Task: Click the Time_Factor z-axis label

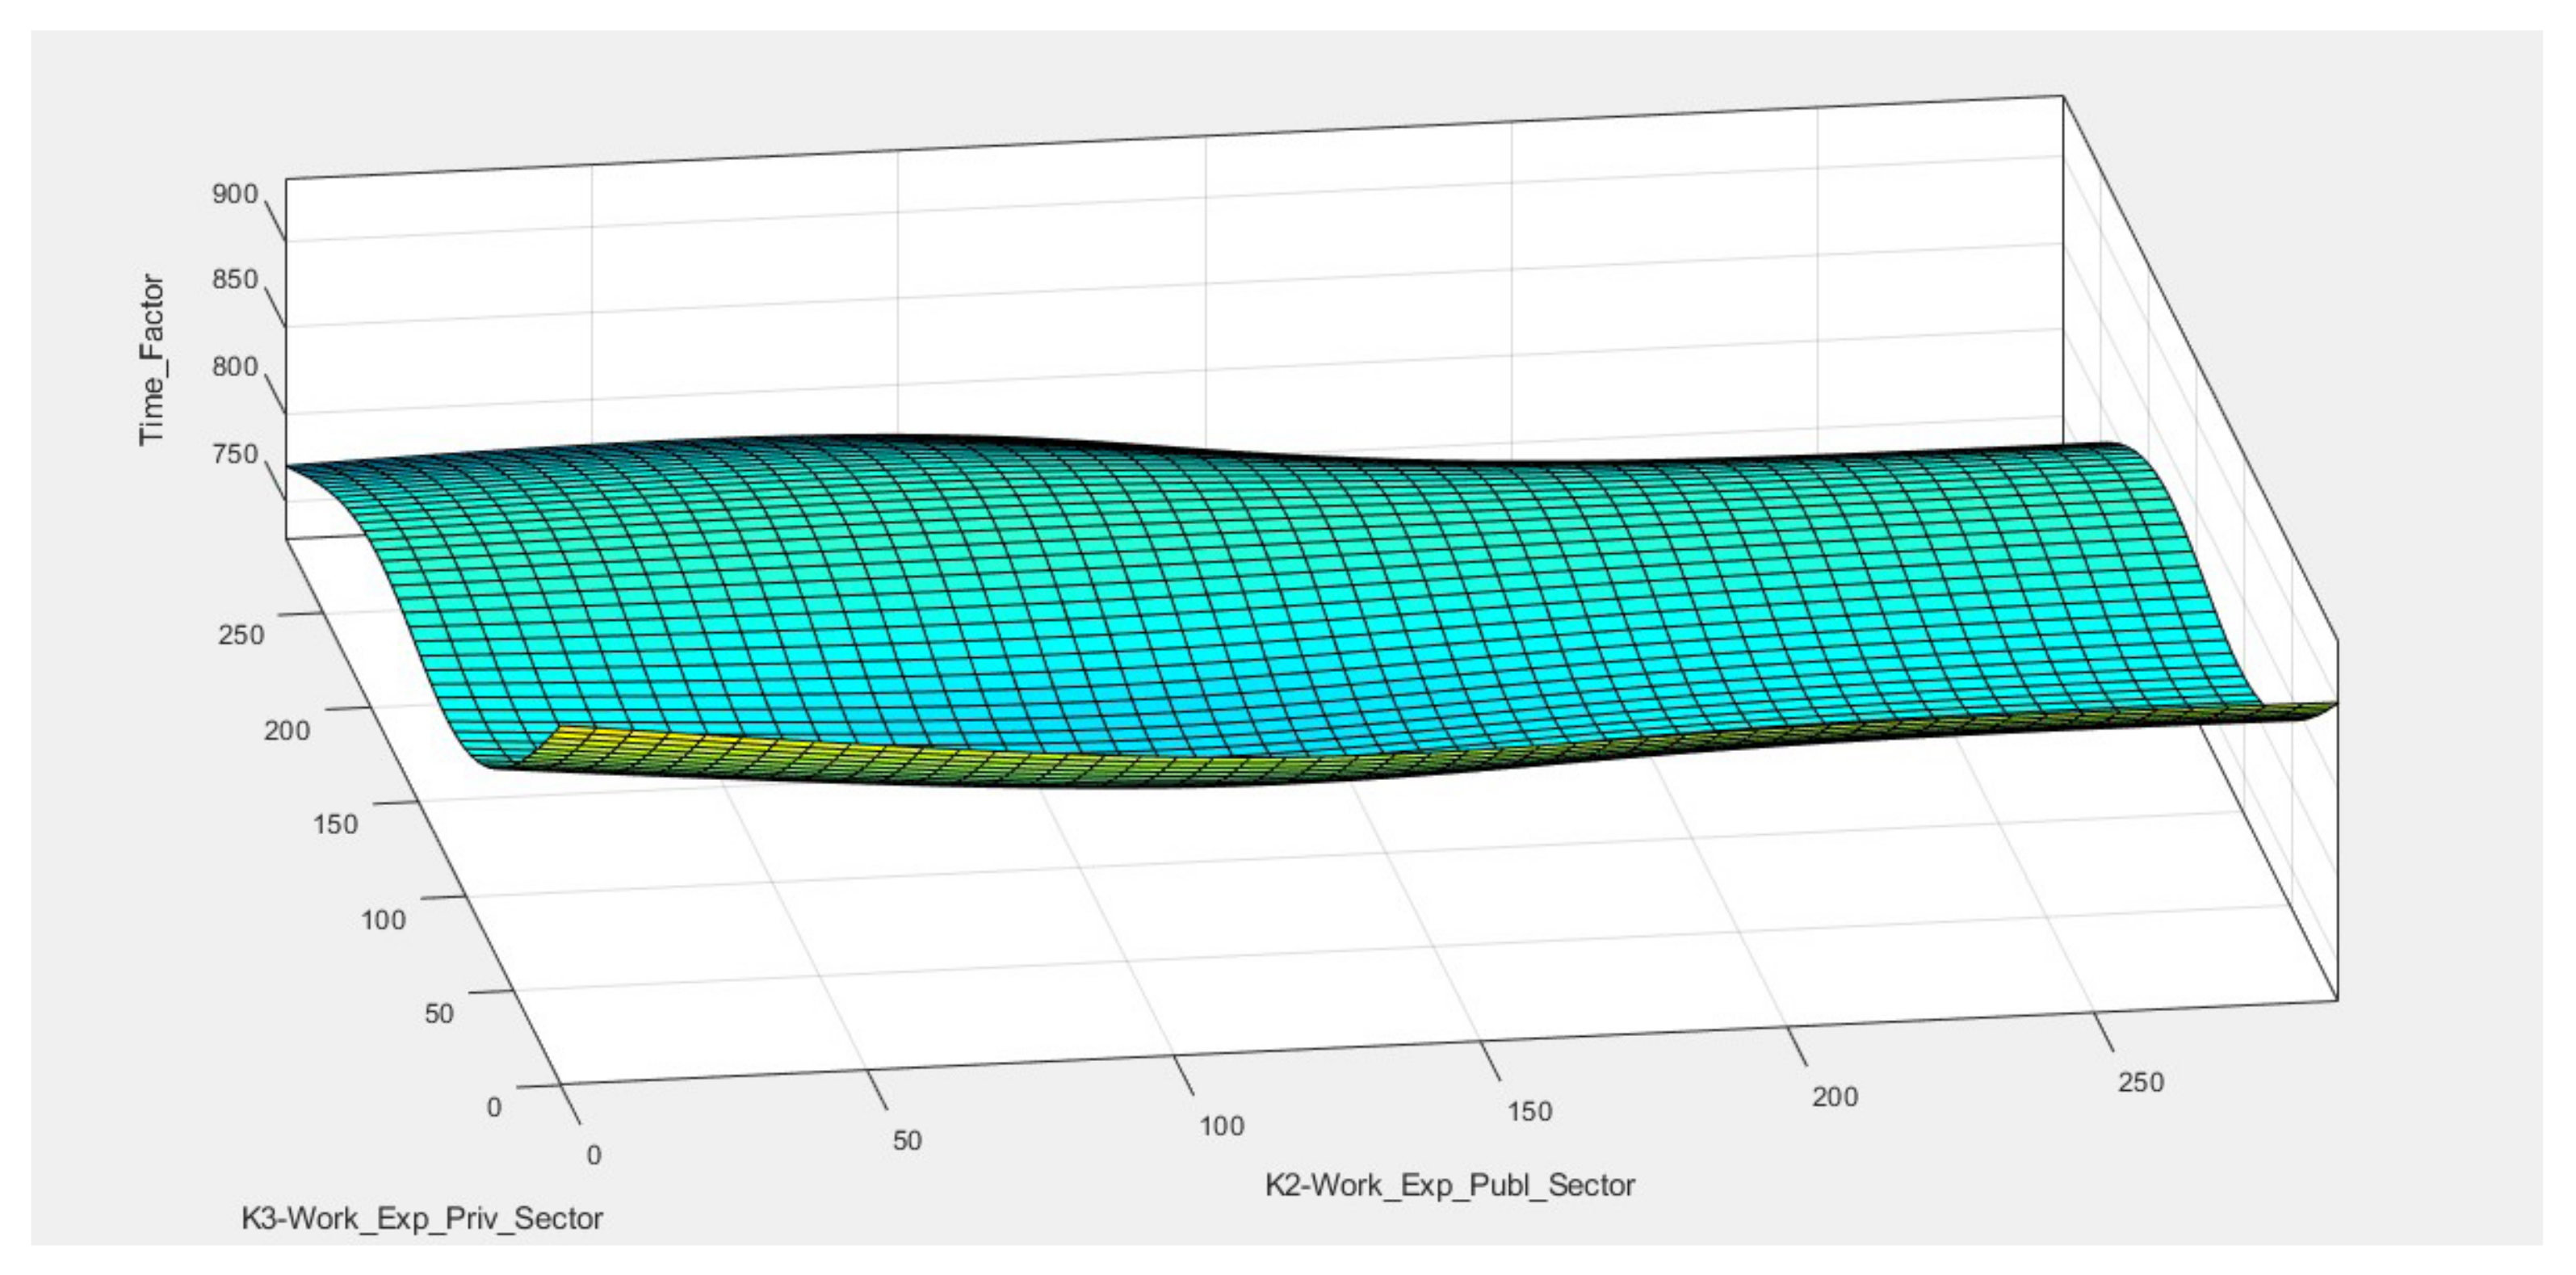Action: (x=152, y=360)
